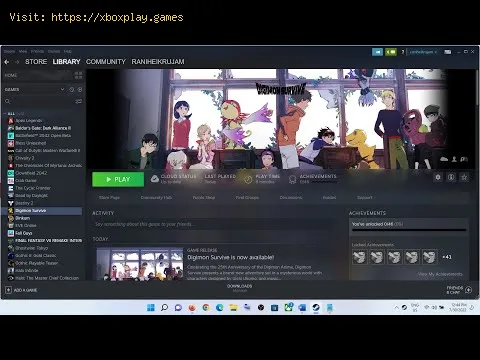Open the Find Groups link

[x=247, y=198]
